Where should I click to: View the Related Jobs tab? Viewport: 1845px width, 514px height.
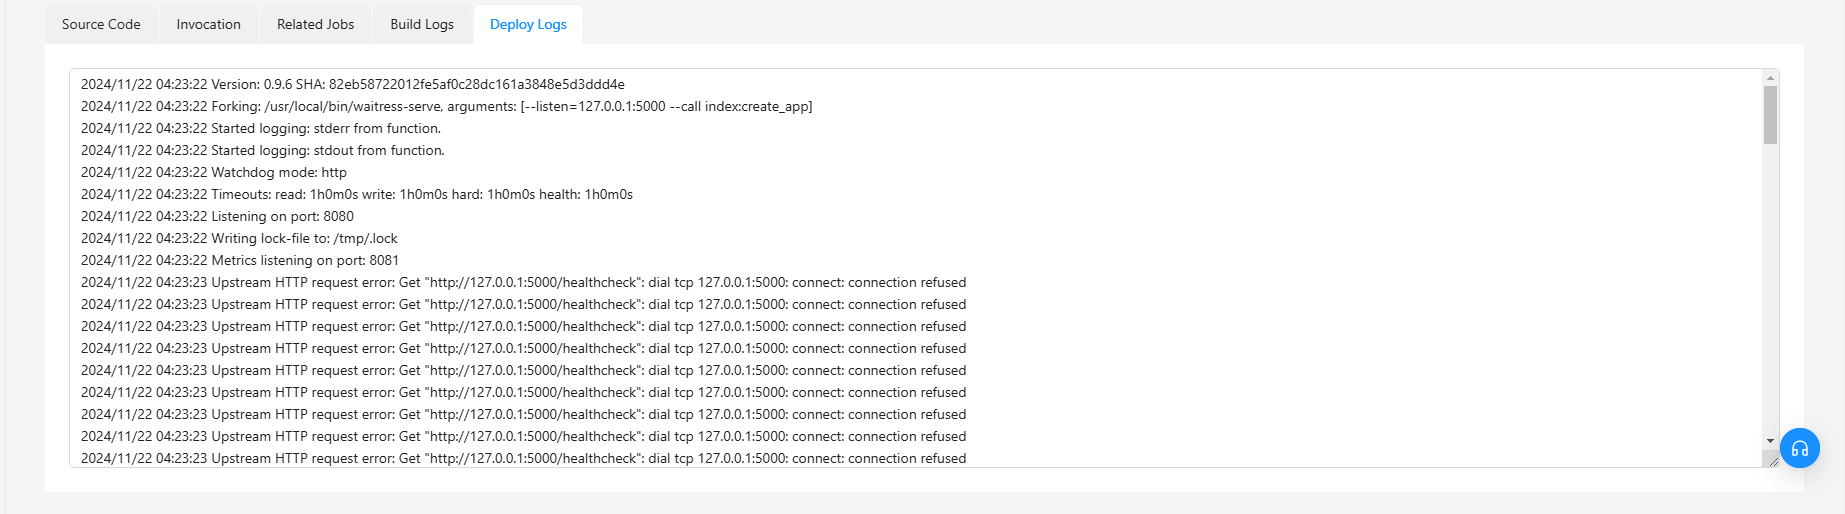click(x=316, y=24)
